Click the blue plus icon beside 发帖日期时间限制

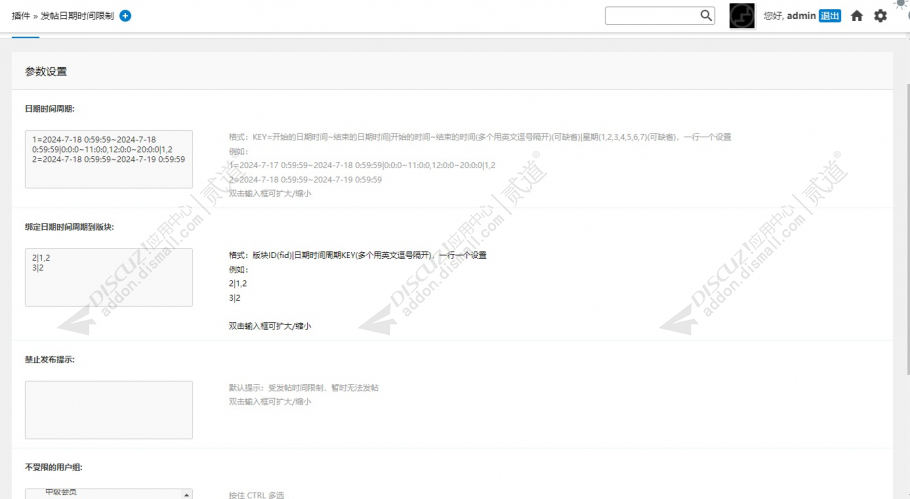pyautogui.click(x=125, y=16)
